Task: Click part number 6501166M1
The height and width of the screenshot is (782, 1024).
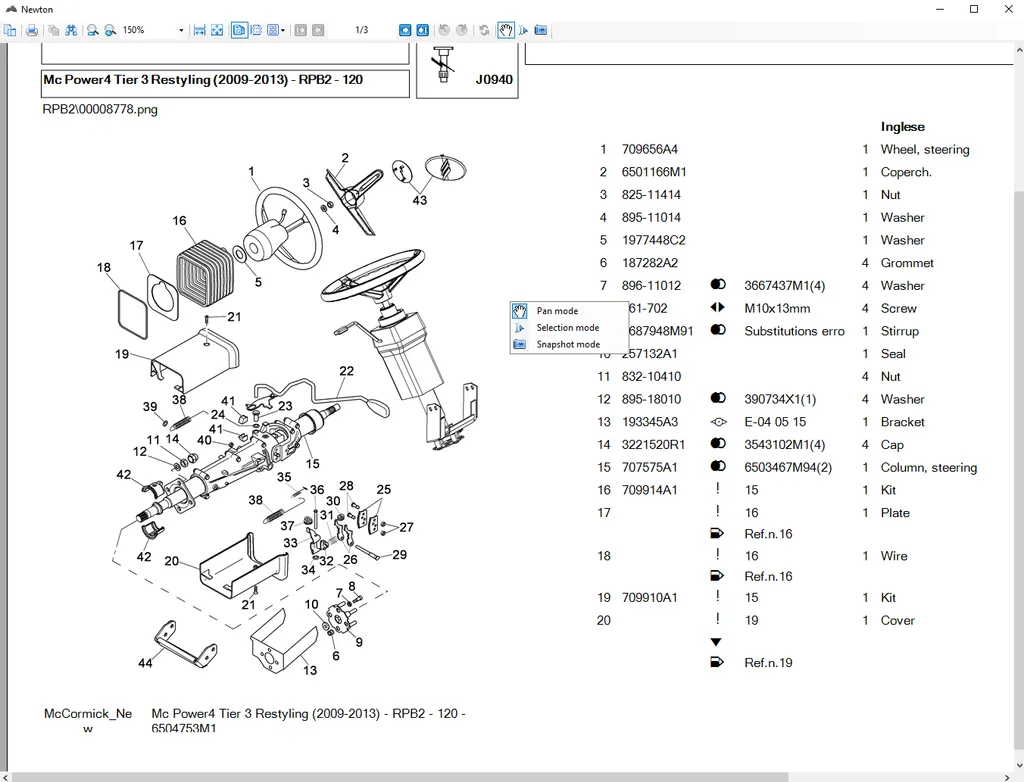Action: coord(654,172)
